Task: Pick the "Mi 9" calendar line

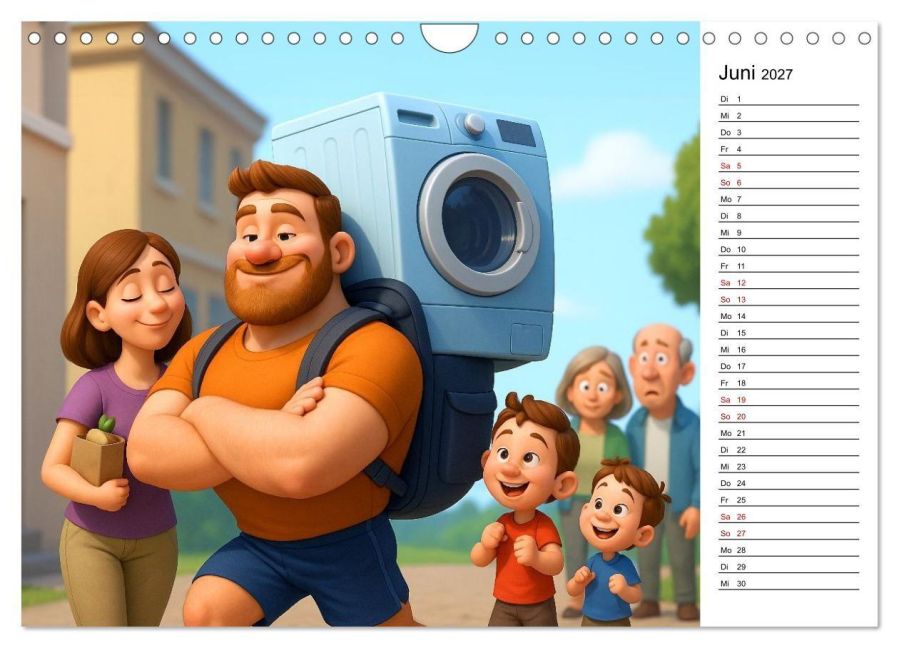Action: tap(789, 233)
